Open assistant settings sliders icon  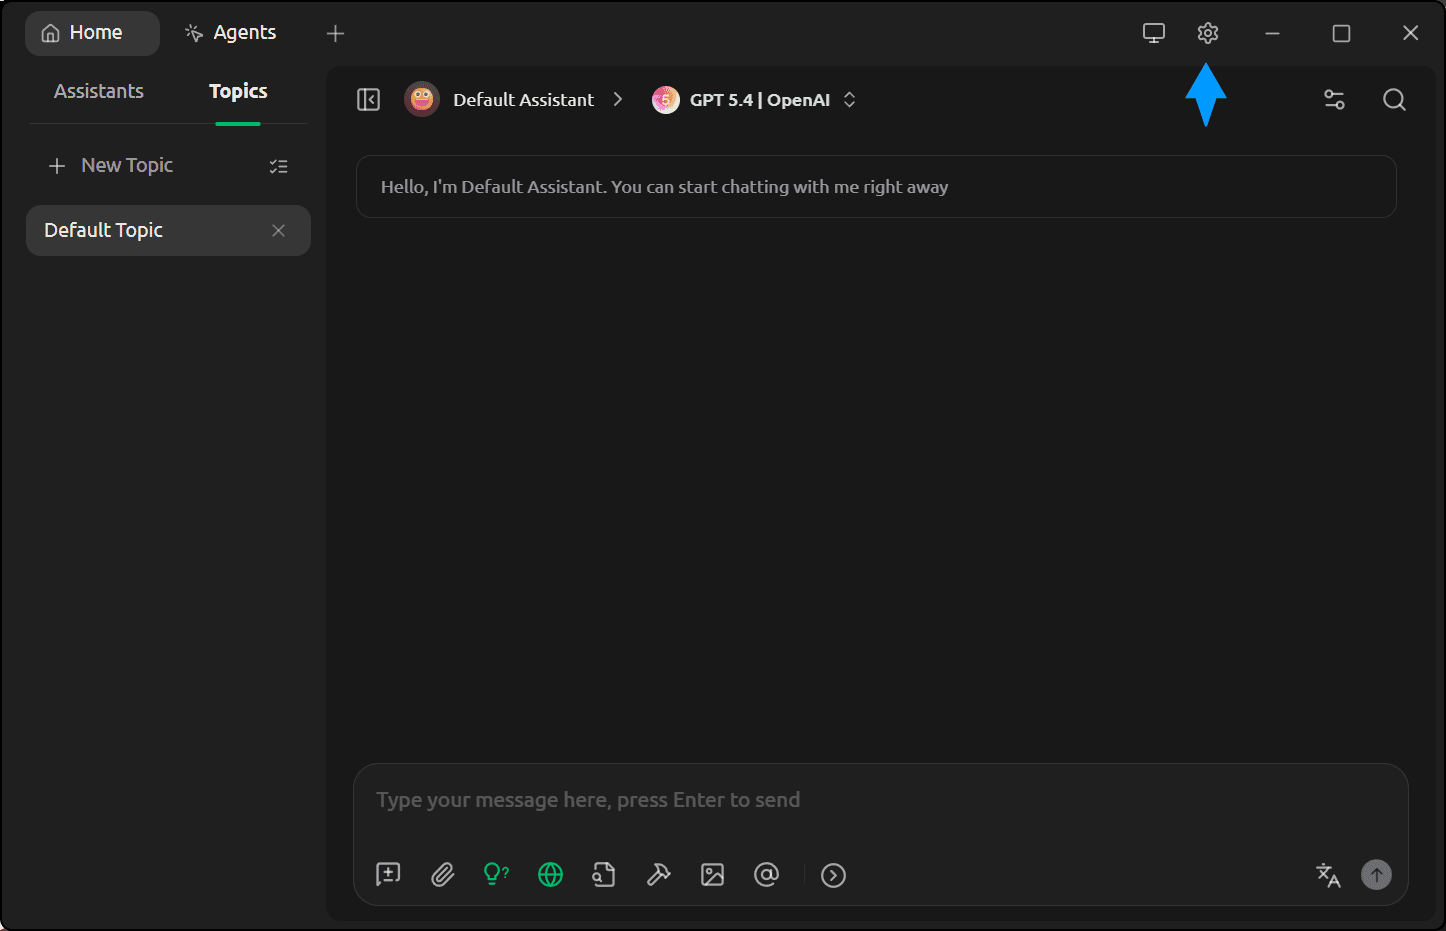pyautogui.click(x=1334, y=100)
